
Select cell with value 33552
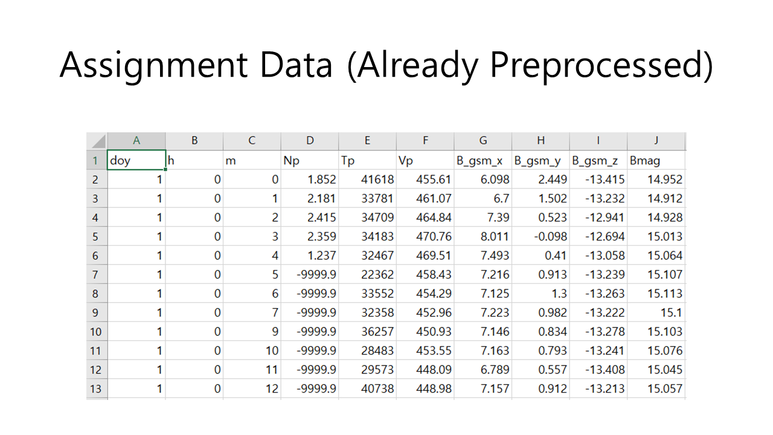pos(367,294)
